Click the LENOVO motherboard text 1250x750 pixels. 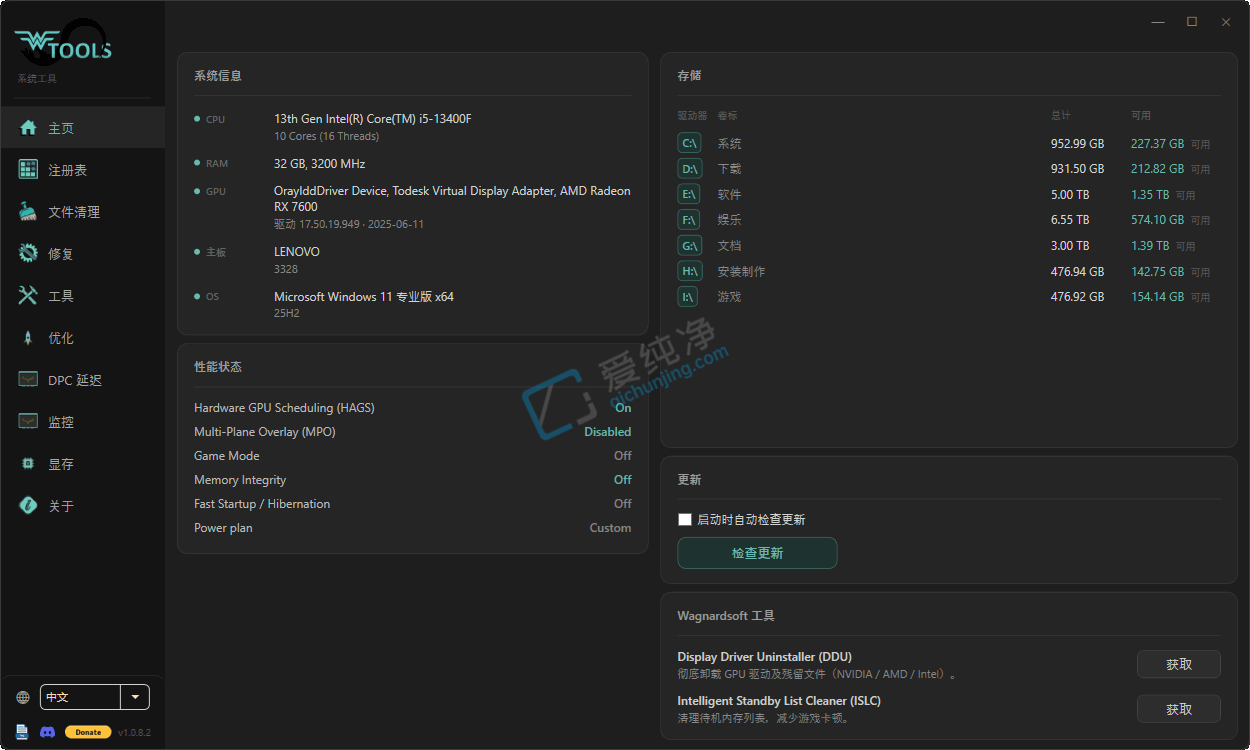click(x=297, y=252)
